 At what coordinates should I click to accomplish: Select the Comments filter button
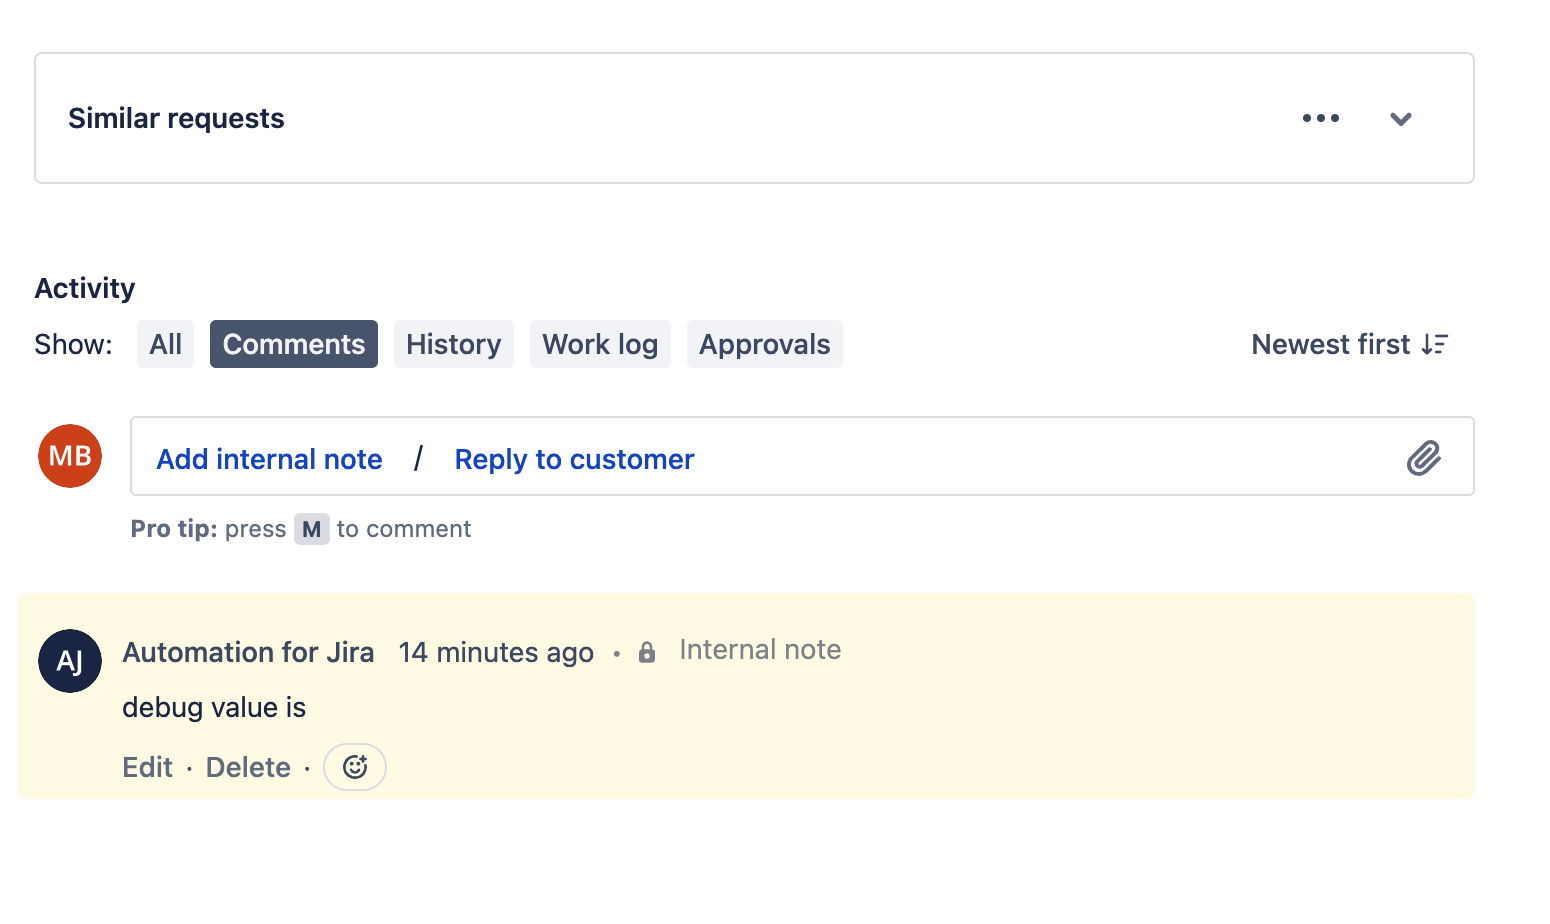[293, 343]
